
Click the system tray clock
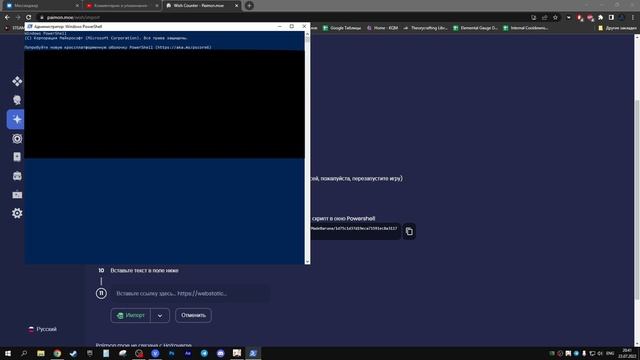pos(627,353)
